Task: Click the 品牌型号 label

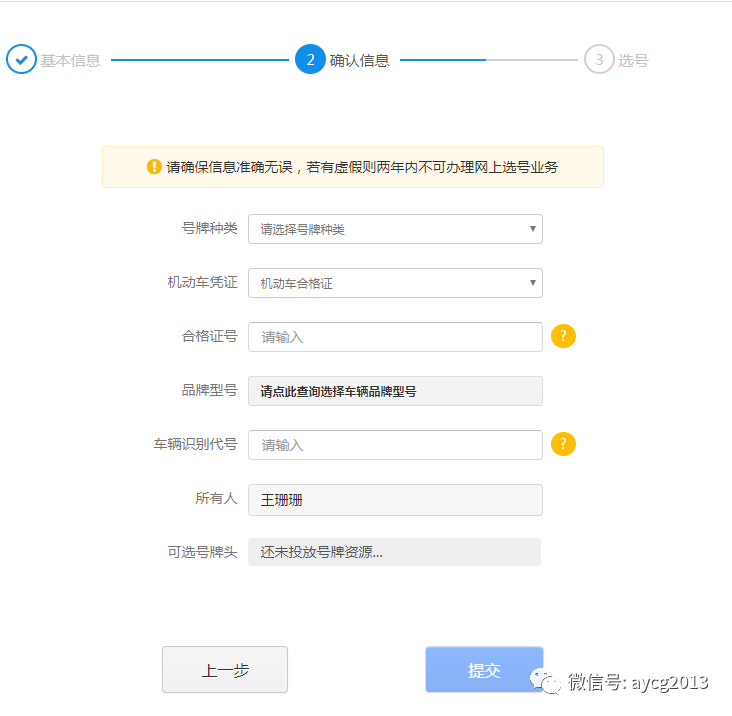Action: (210, 390)
